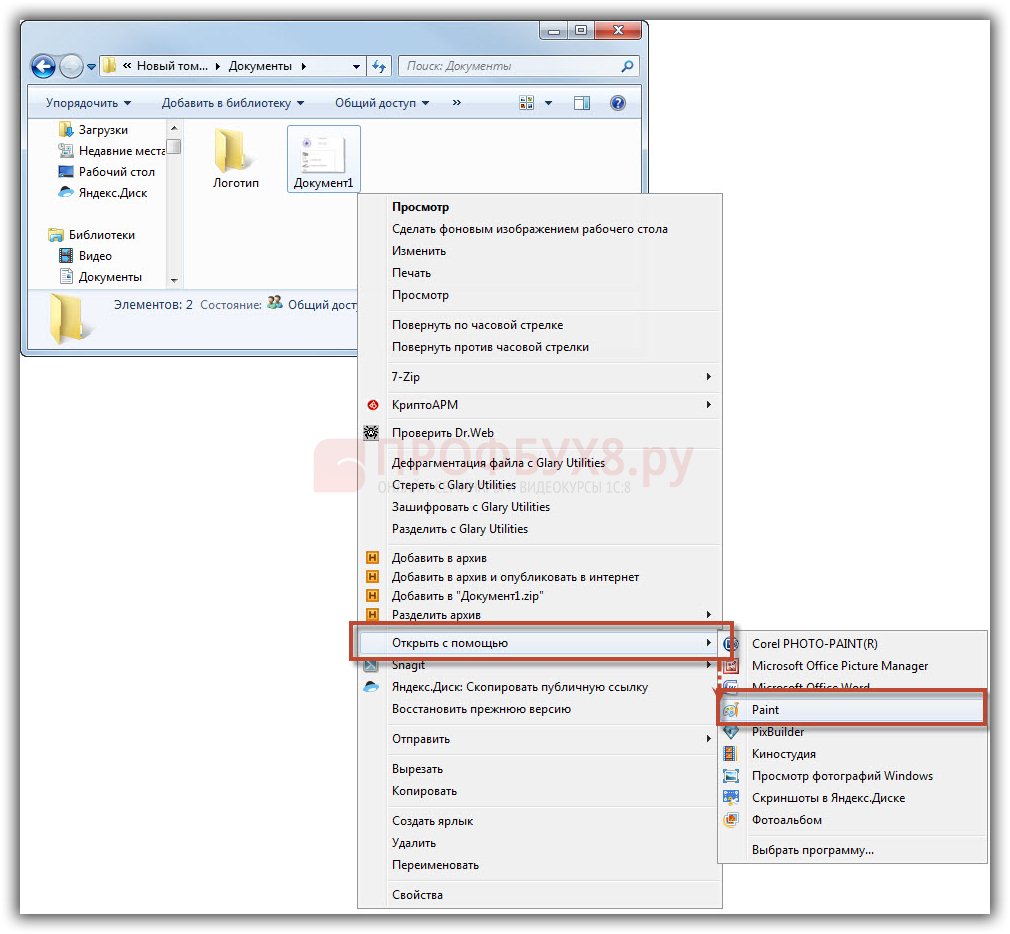This screenshot has height=934, width=1010.
Task: Choose Свойства in the context menu
Action: (x=417, y=895)
